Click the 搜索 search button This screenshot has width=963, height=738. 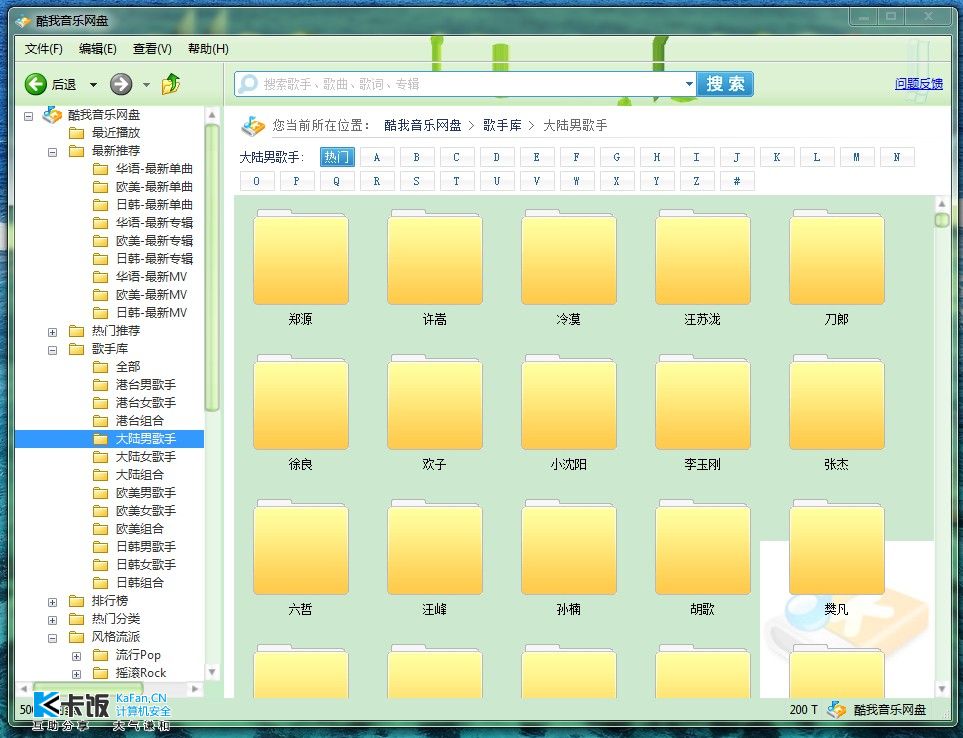point(725,84)
